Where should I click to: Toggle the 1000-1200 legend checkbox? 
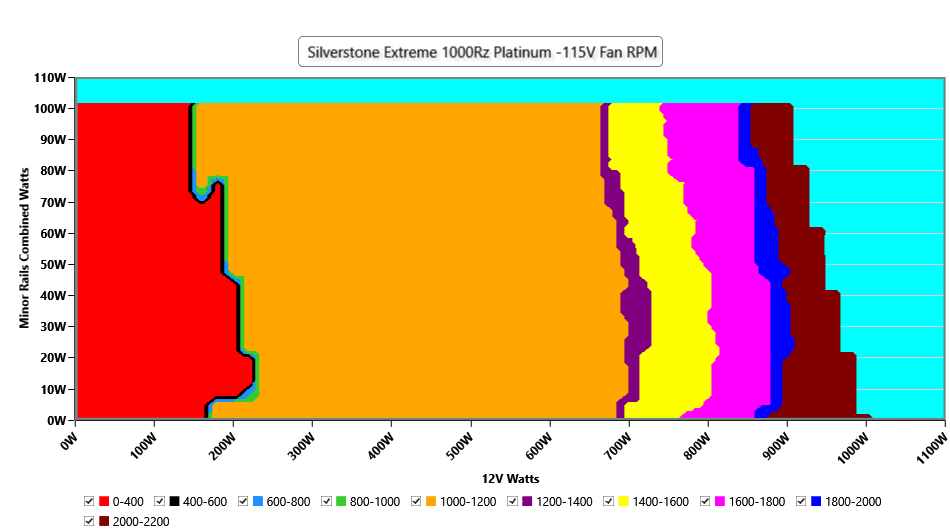coord(416,502)
